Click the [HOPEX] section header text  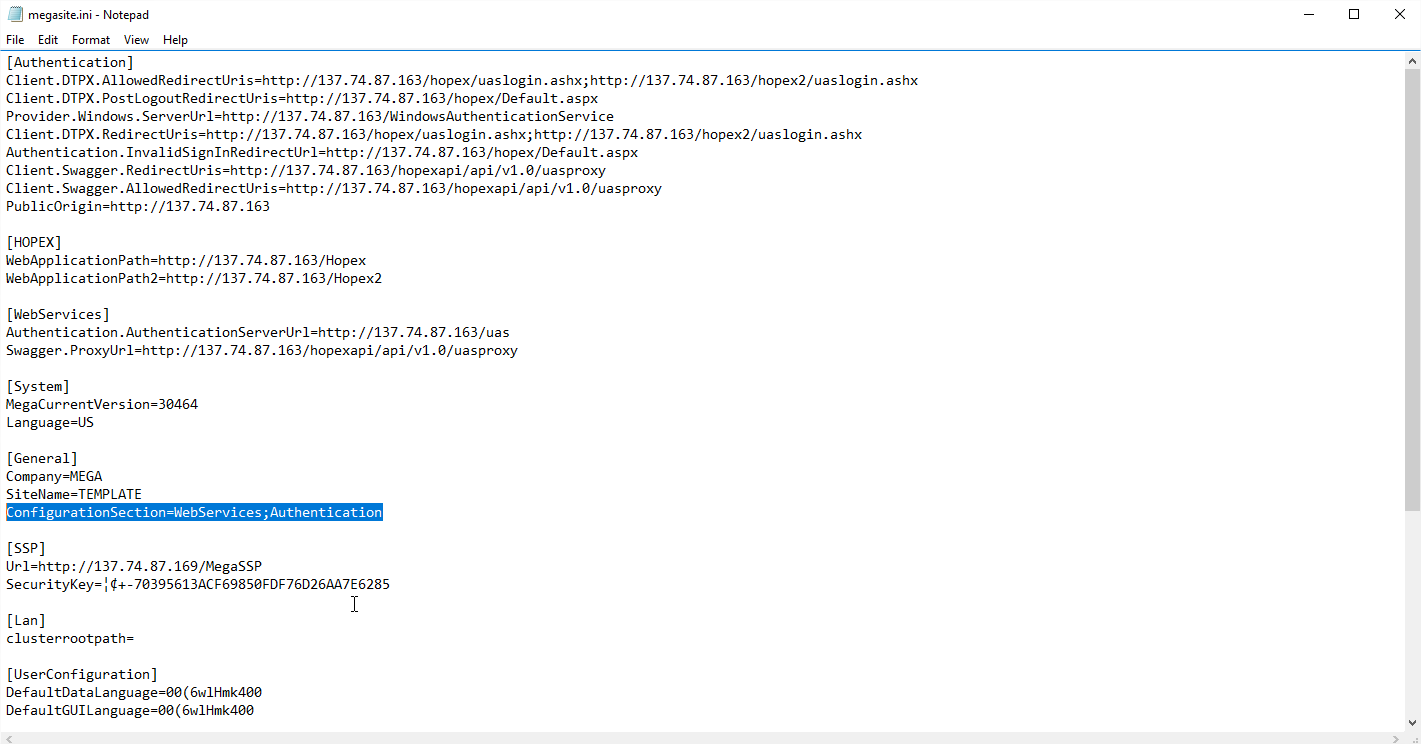coord(34,243)
